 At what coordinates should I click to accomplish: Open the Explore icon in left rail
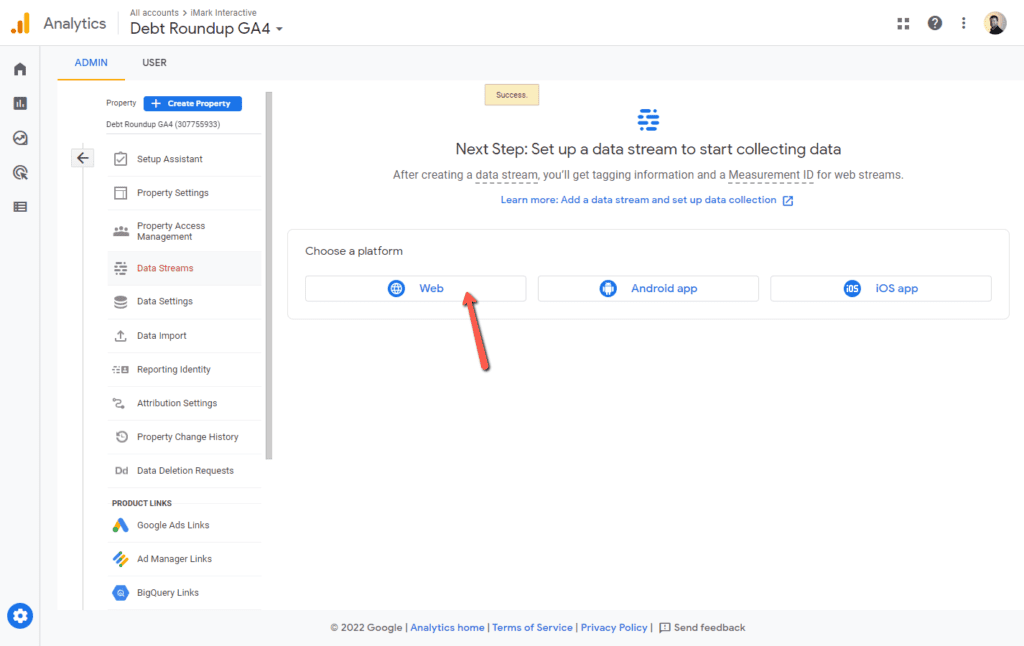(20, 138)
